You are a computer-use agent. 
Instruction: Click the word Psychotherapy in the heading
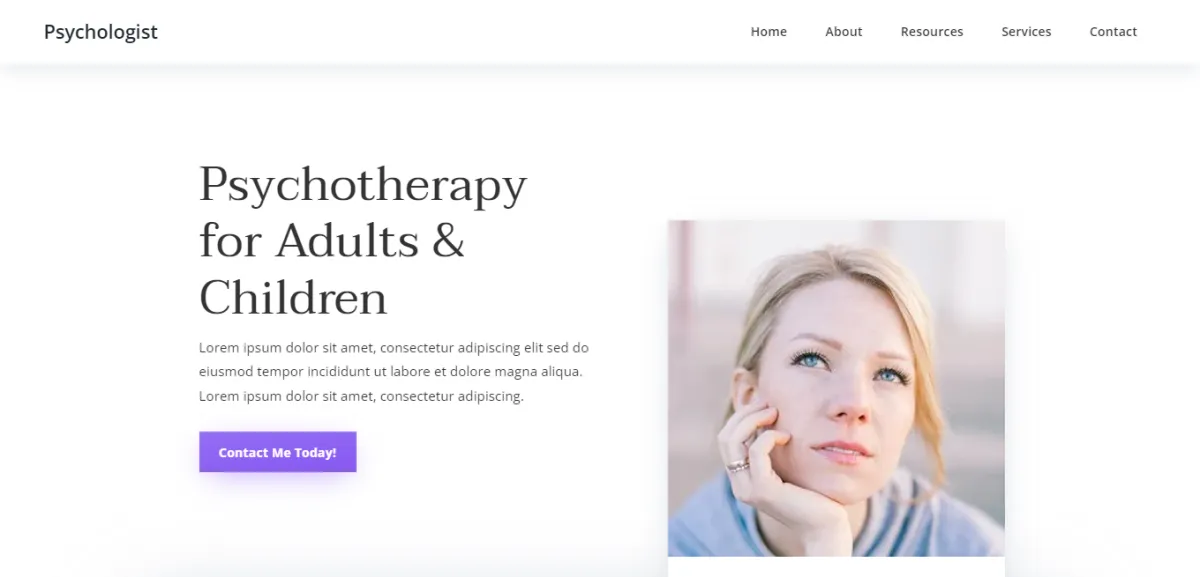click(x=362, y=186)
